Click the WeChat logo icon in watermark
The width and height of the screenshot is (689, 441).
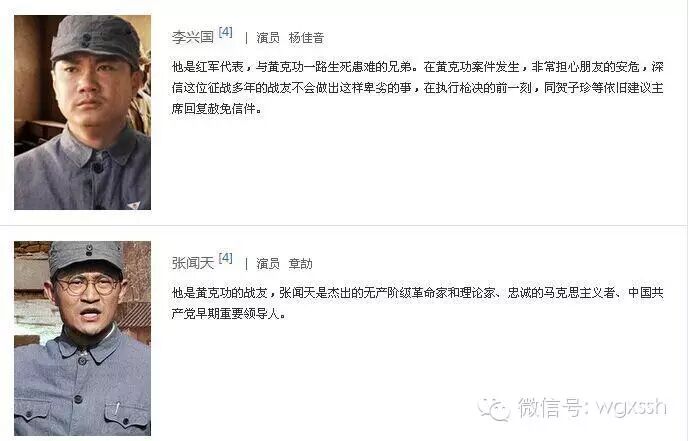point(494,408)
